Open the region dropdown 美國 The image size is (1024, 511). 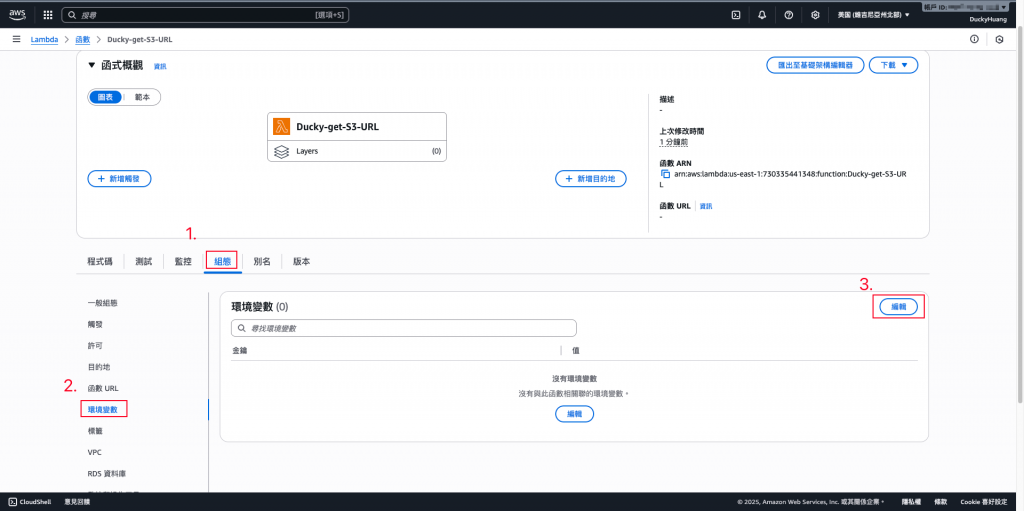point(873,14)
